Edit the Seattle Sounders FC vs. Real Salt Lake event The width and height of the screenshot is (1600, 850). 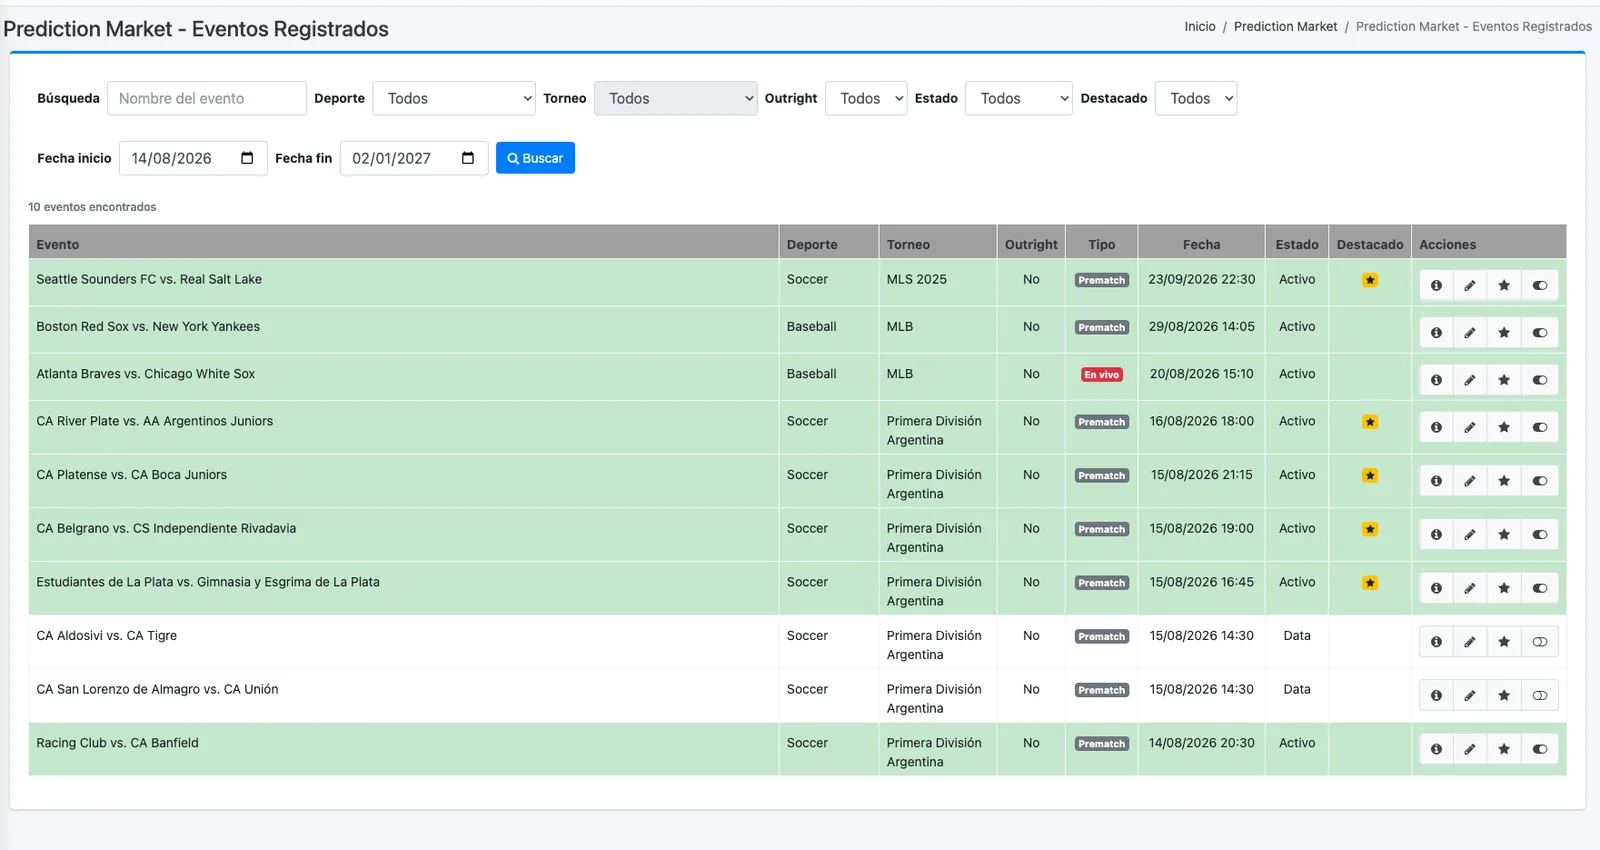tap(1470, 285)
